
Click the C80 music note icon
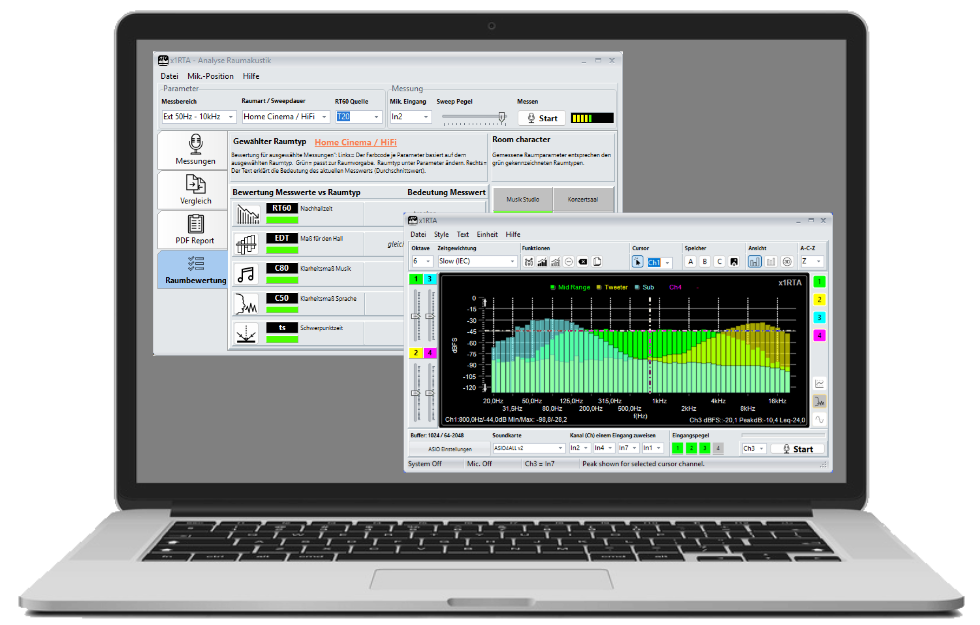point(246,273)
